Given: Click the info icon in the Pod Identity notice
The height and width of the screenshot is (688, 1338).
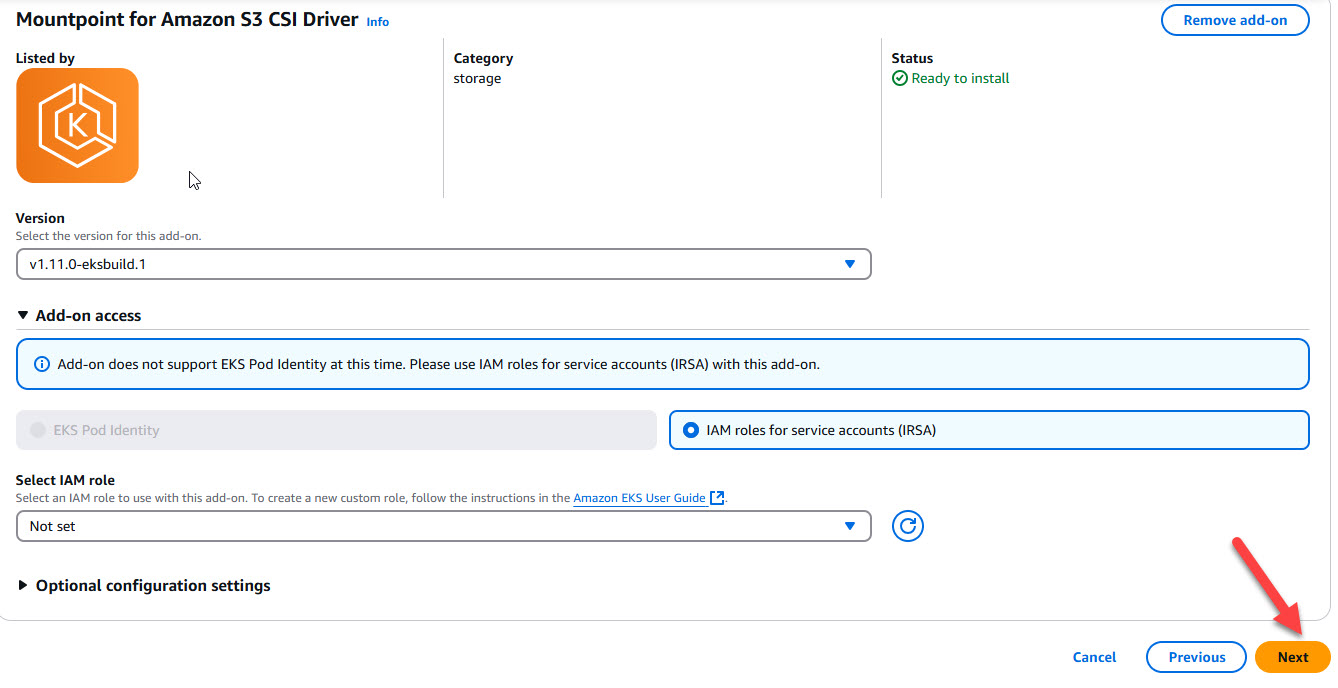Looking at the screenshot, I should (41, 364).
